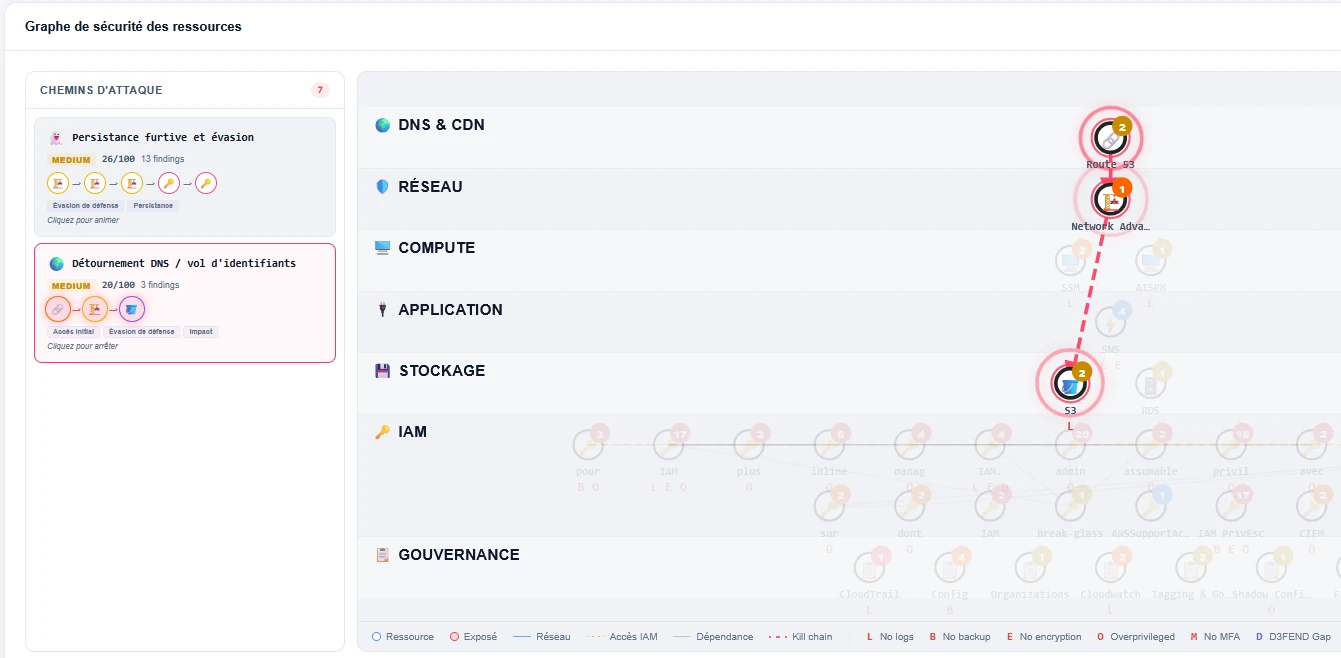Click the Organizations governance node
1341x658 pixels.
click(1029, 568)
